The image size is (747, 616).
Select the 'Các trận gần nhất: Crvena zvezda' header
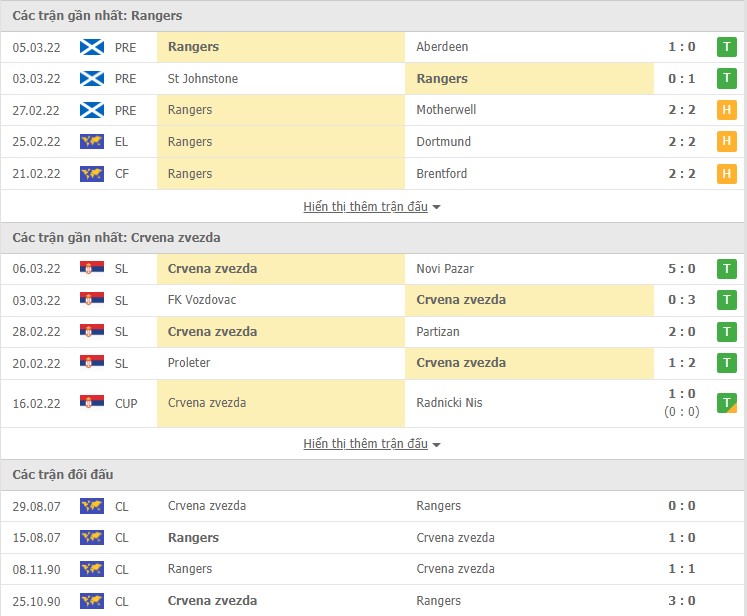coord(117,238)
